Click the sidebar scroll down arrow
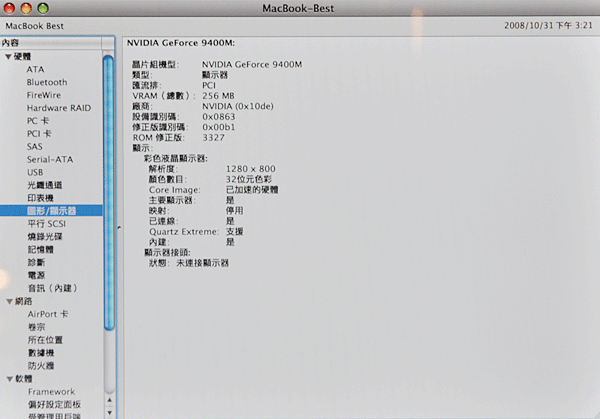Screen dimensions: 600x419 pos(109,412)
